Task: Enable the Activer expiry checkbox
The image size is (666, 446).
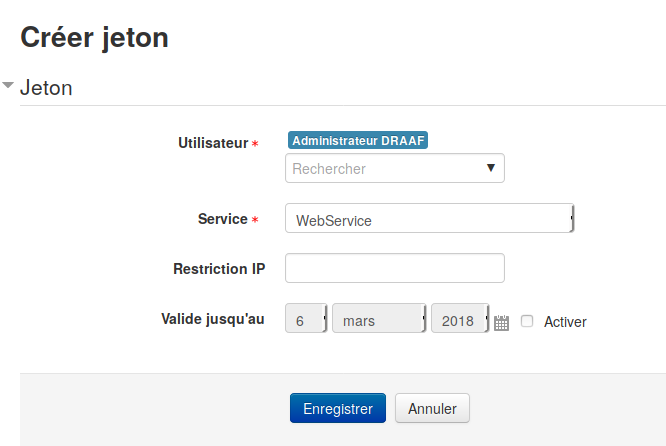Action: click(x=527, y=321)
